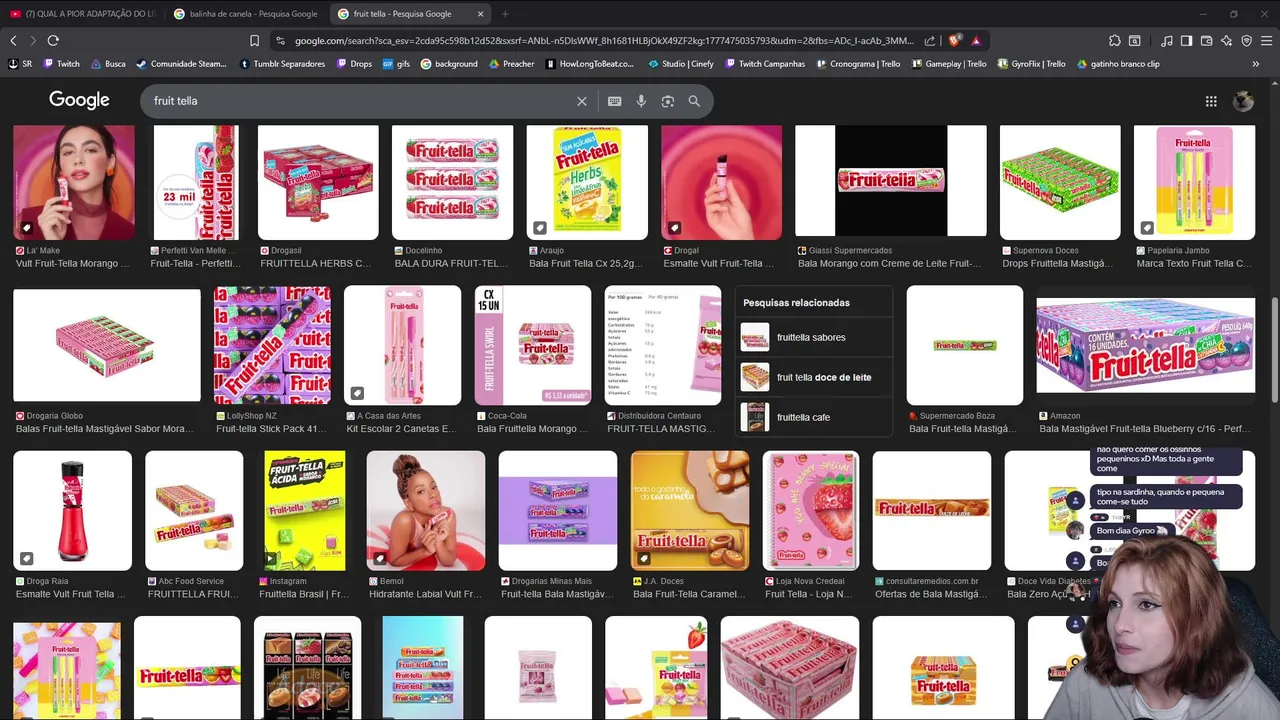Open the Drops bookmark
Image resolution: width=1280 pixels, height=720 pixels.
(x=354, y=64)
